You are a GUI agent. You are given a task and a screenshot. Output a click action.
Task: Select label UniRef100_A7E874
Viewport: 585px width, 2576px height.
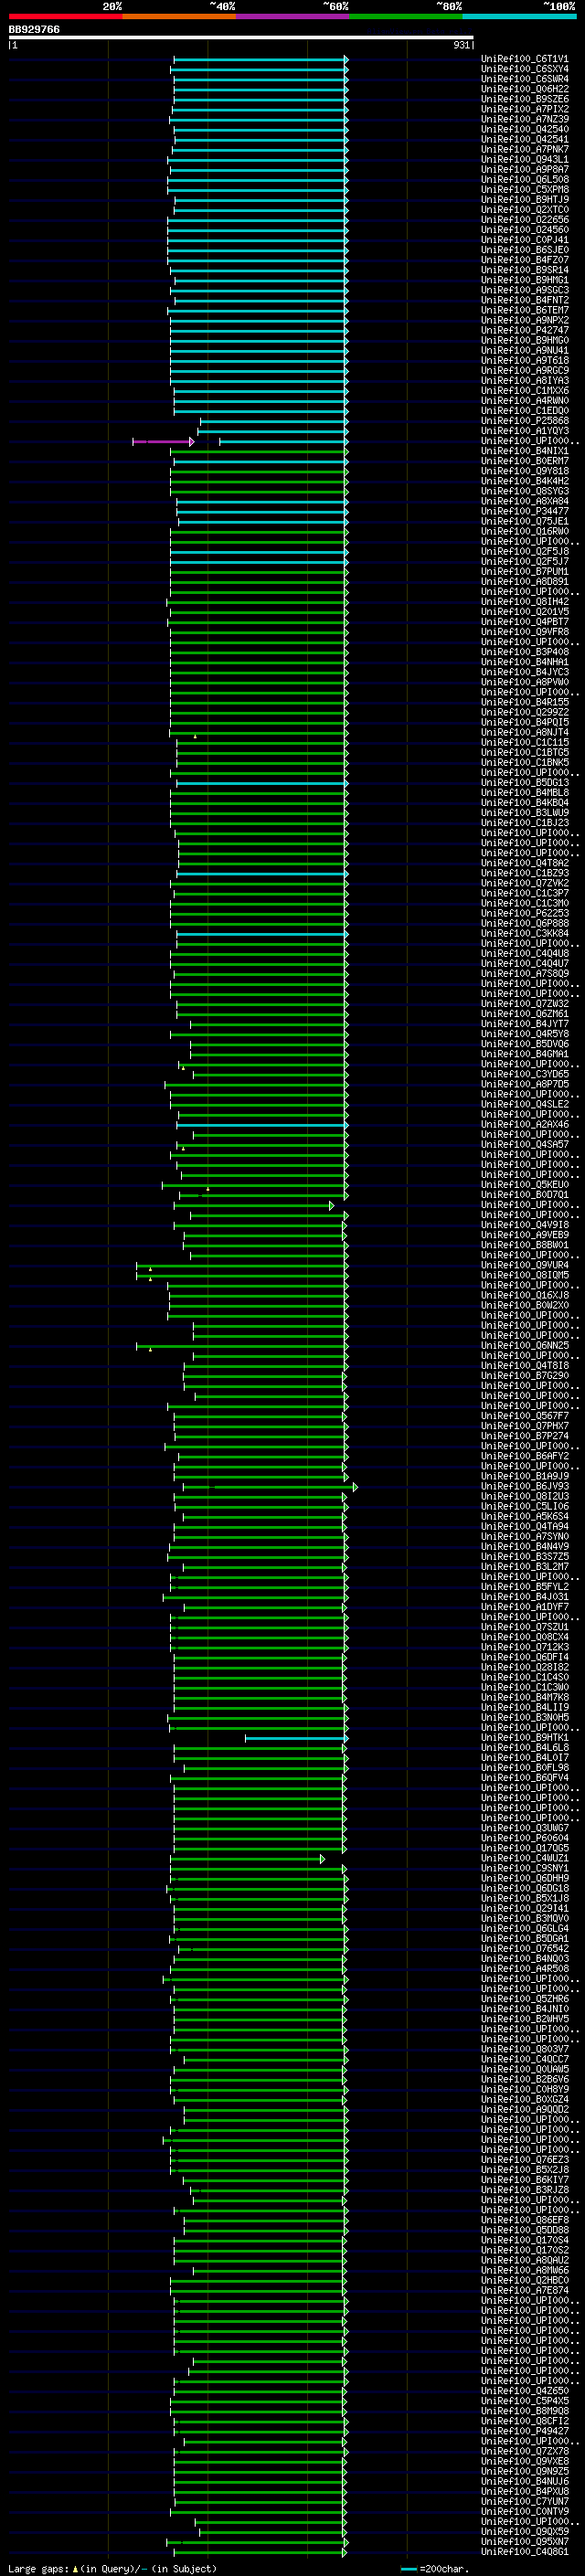pos(524,2290)
